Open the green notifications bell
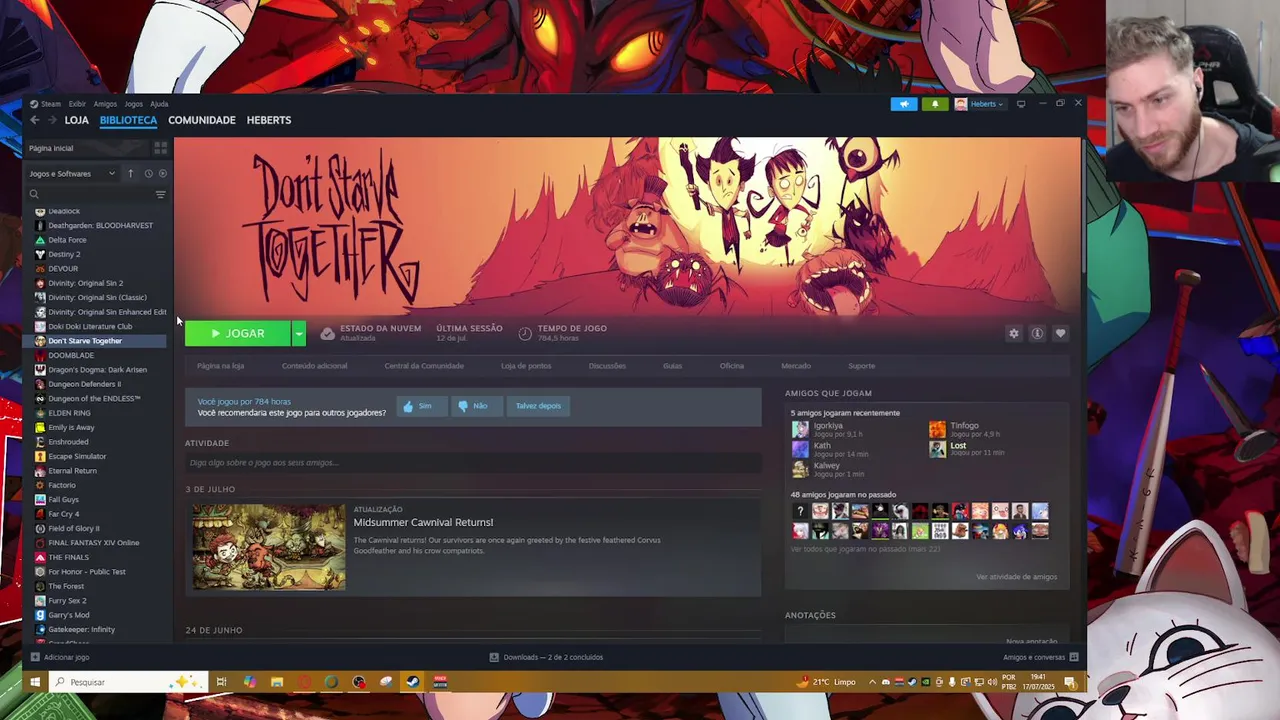Viewport: 1280px width, 720px height. [x=935, y=104]
